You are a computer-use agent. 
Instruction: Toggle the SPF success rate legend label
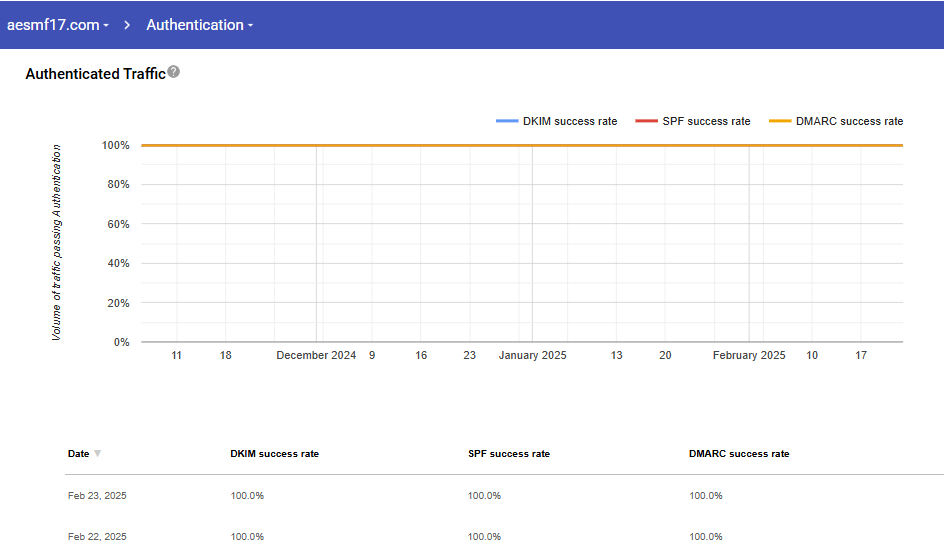[x=706, y=122]
